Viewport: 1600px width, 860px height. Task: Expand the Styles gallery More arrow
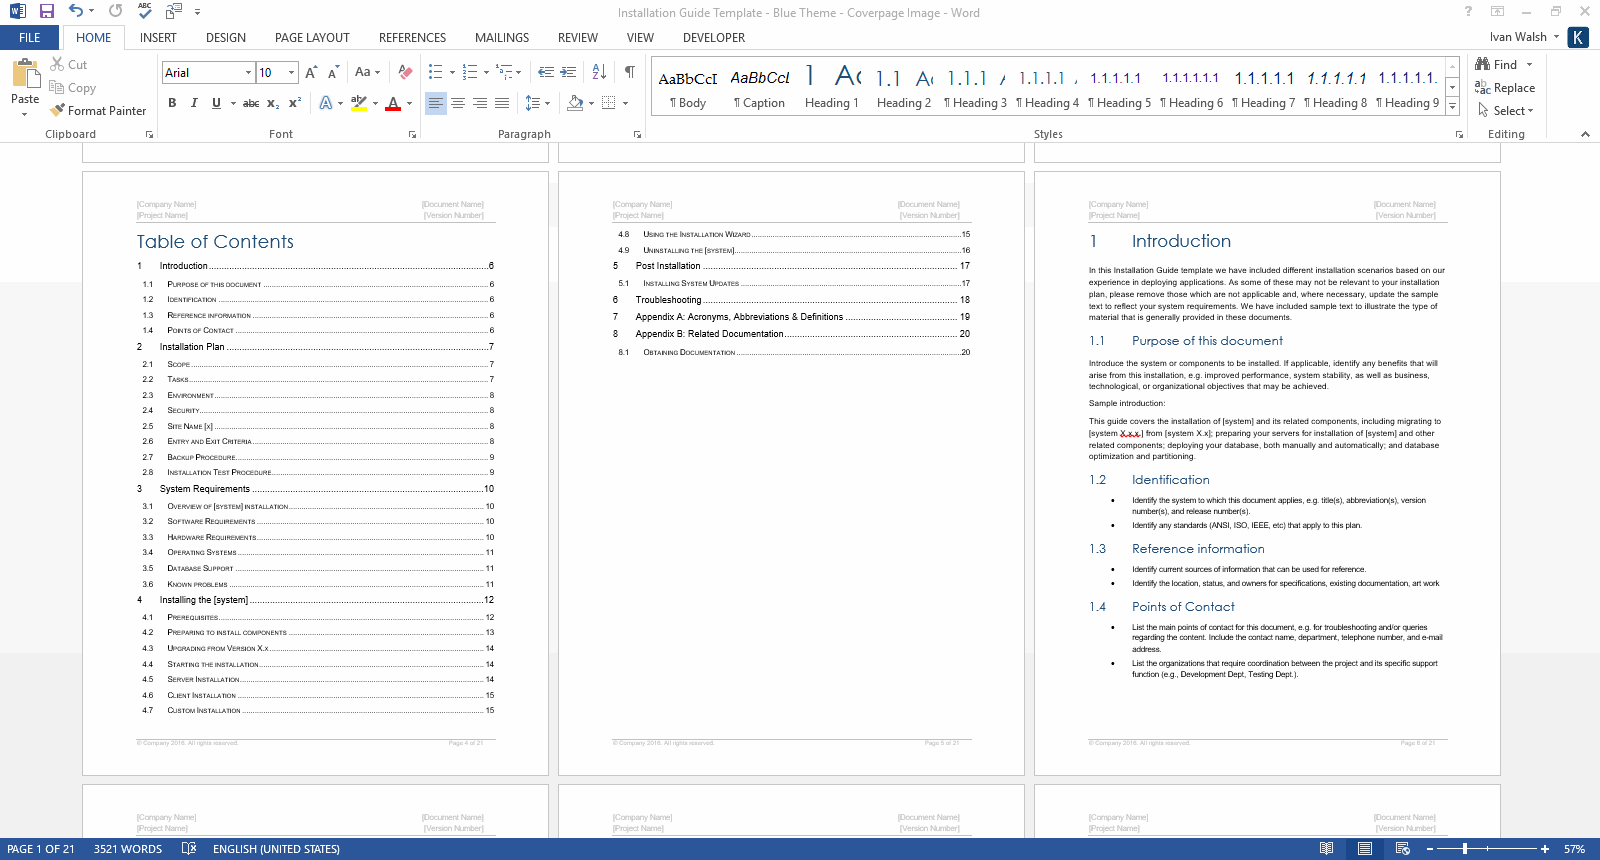(1452, 107)
